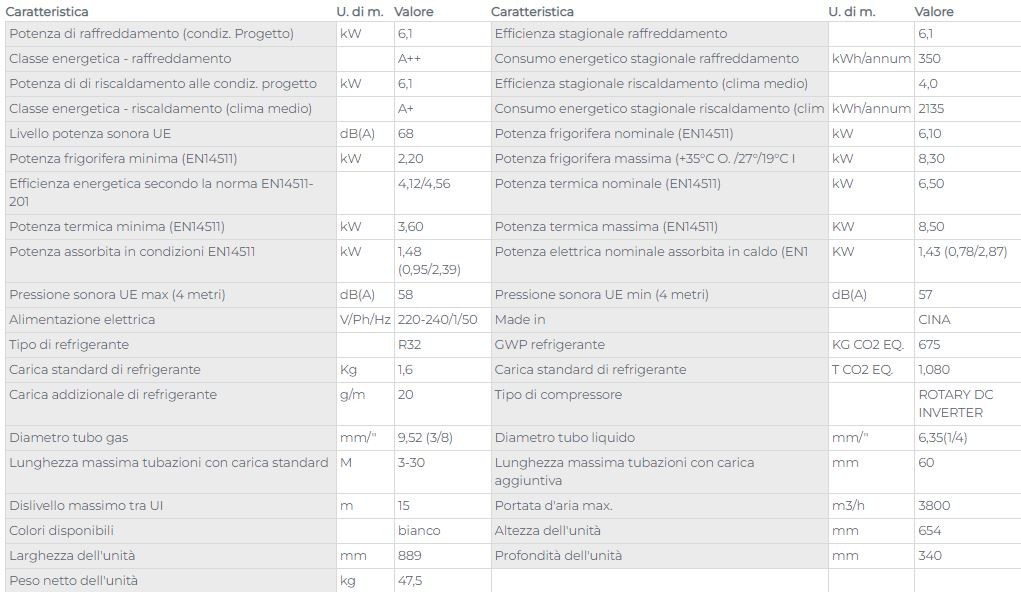Select the Classe energetica raffreddamento A++ value
Screen dimensions: 1021x592
tap(409, 59)
